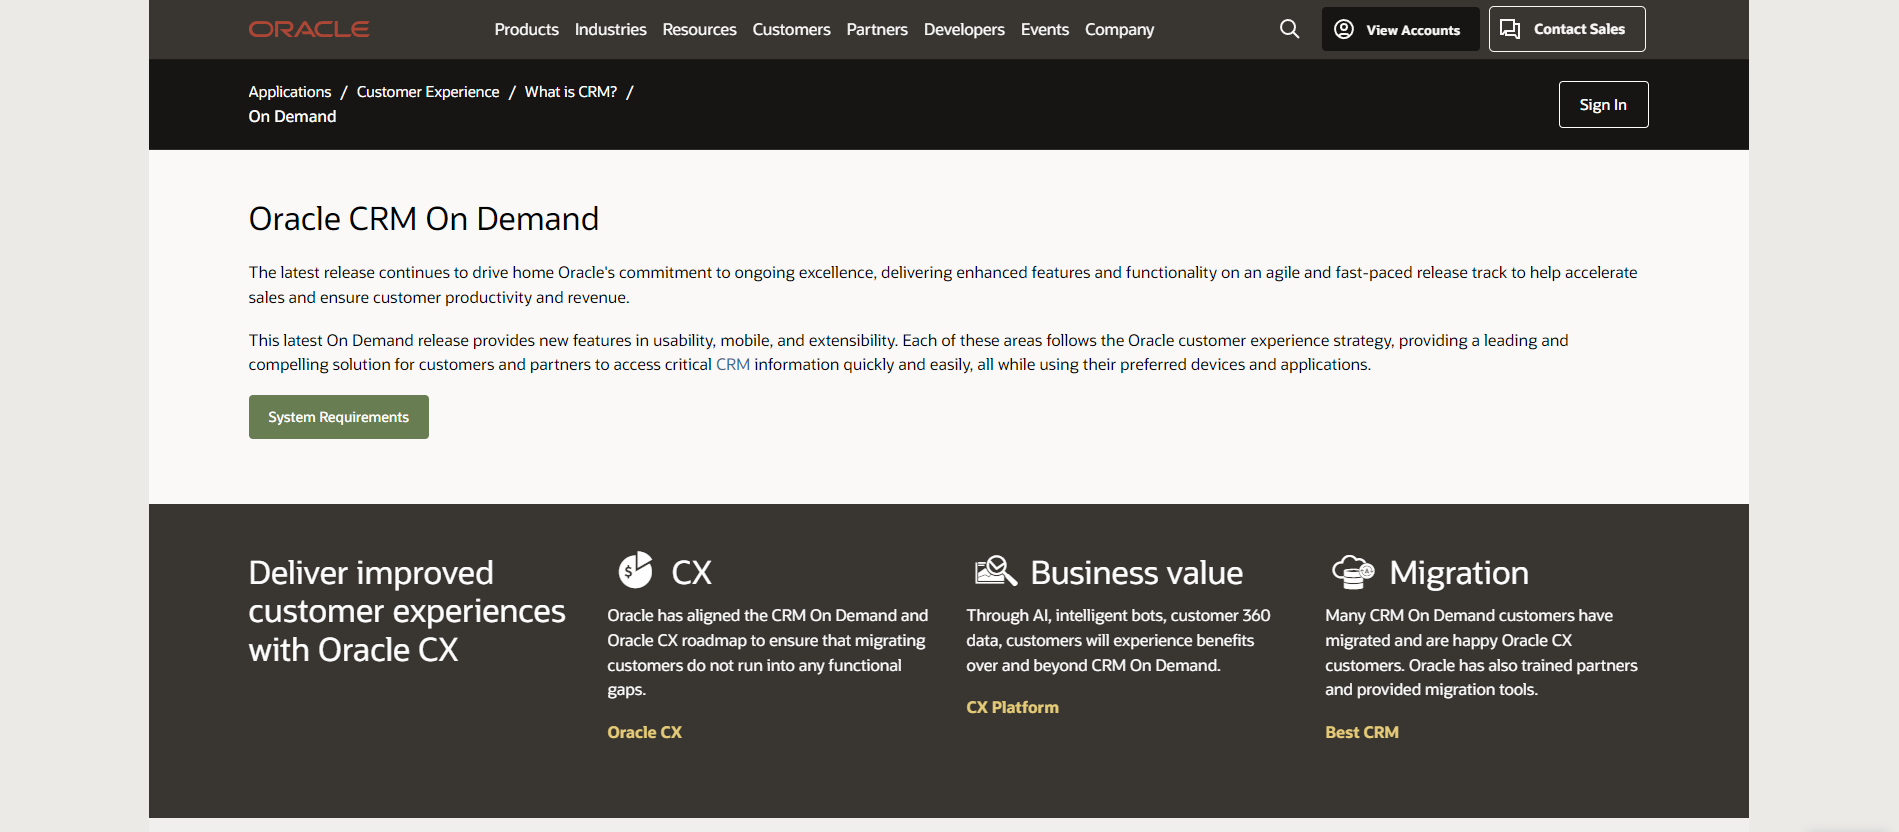Viewport: 1899px width, 832px height.
Task: Click the Migration cloud database icon
Action: [x=1353, y=572]
